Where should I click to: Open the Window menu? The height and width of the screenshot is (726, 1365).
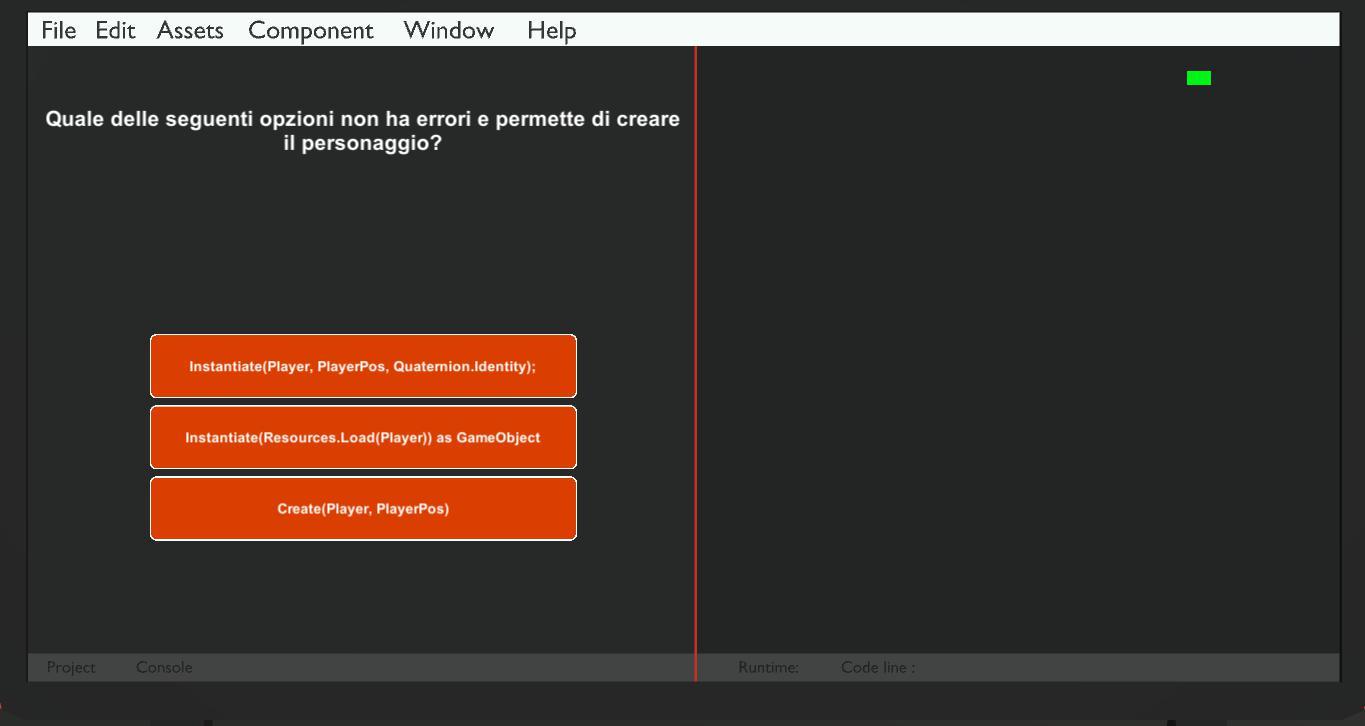(449, 31)
